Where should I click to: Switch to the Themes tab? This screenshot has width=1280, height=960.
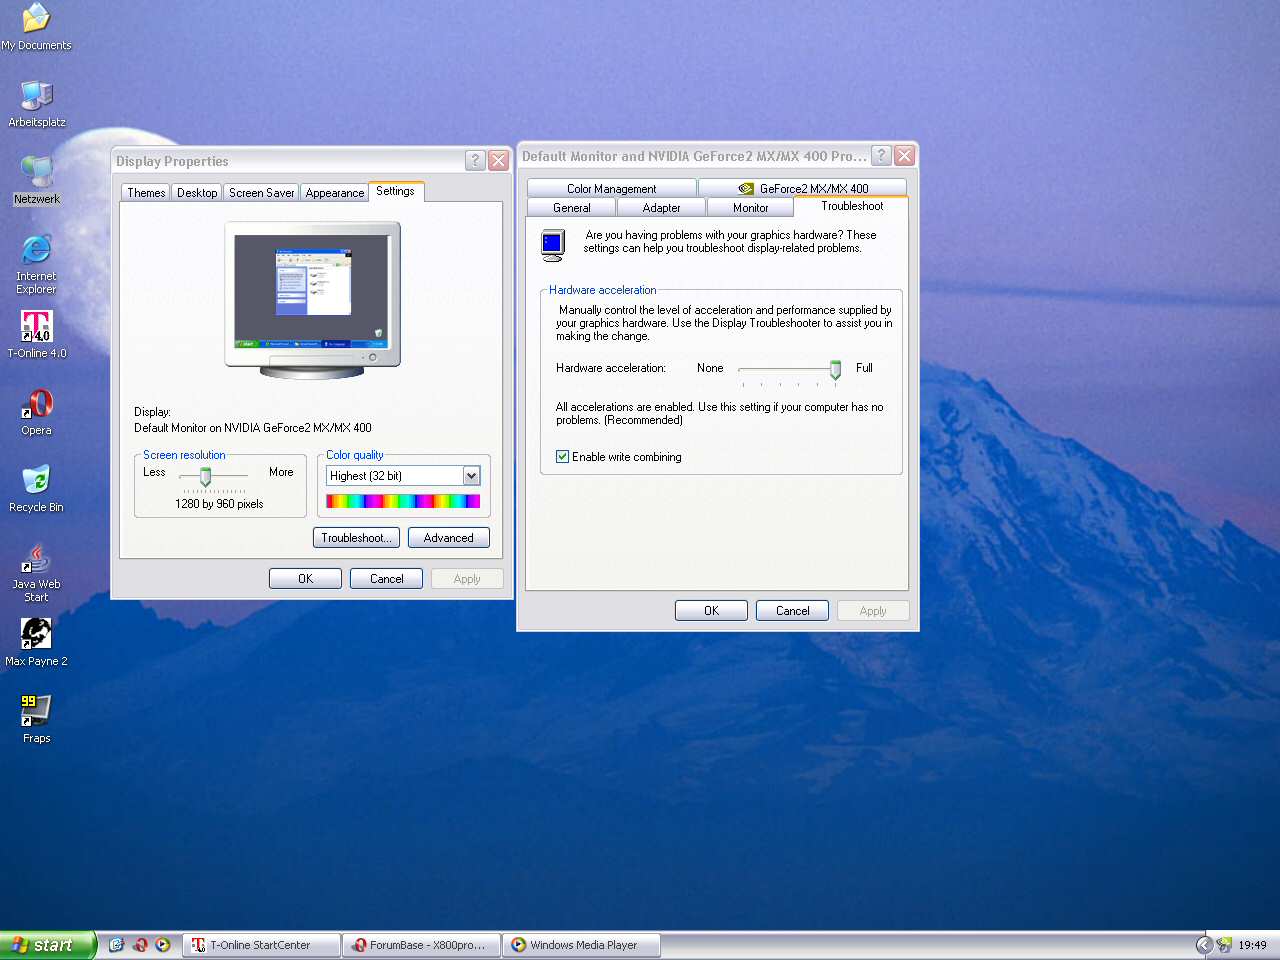pyautogui.click(x=146, y=193)
